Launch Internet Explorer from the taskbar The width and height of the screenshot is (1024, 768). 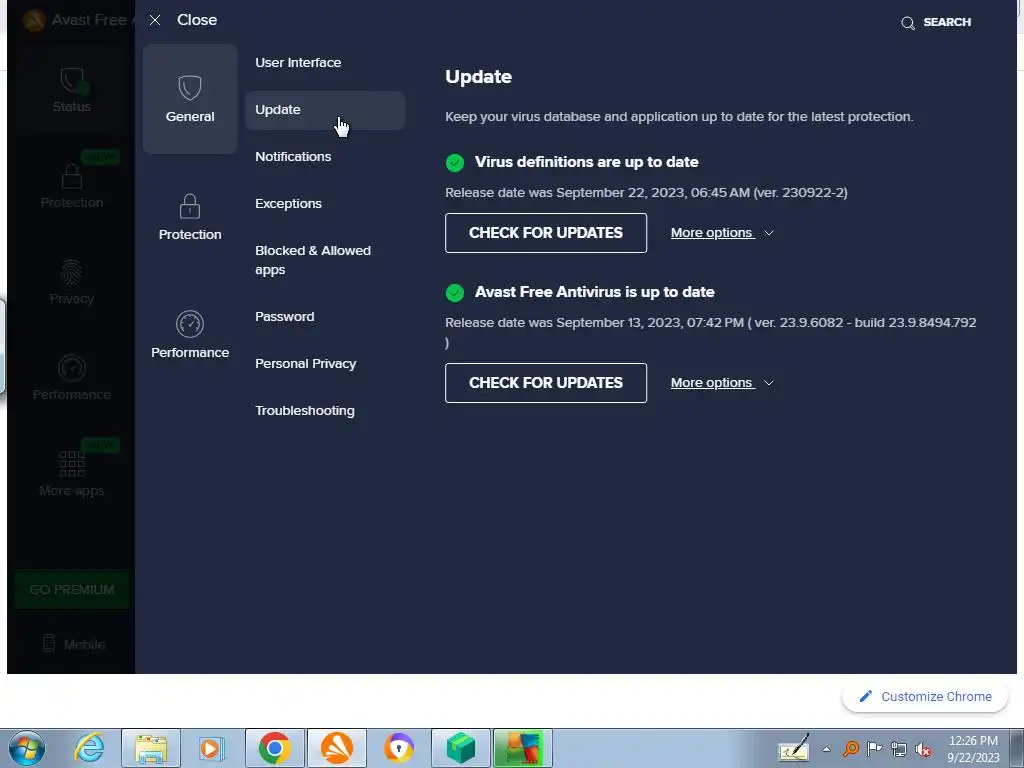coord(89,749)
